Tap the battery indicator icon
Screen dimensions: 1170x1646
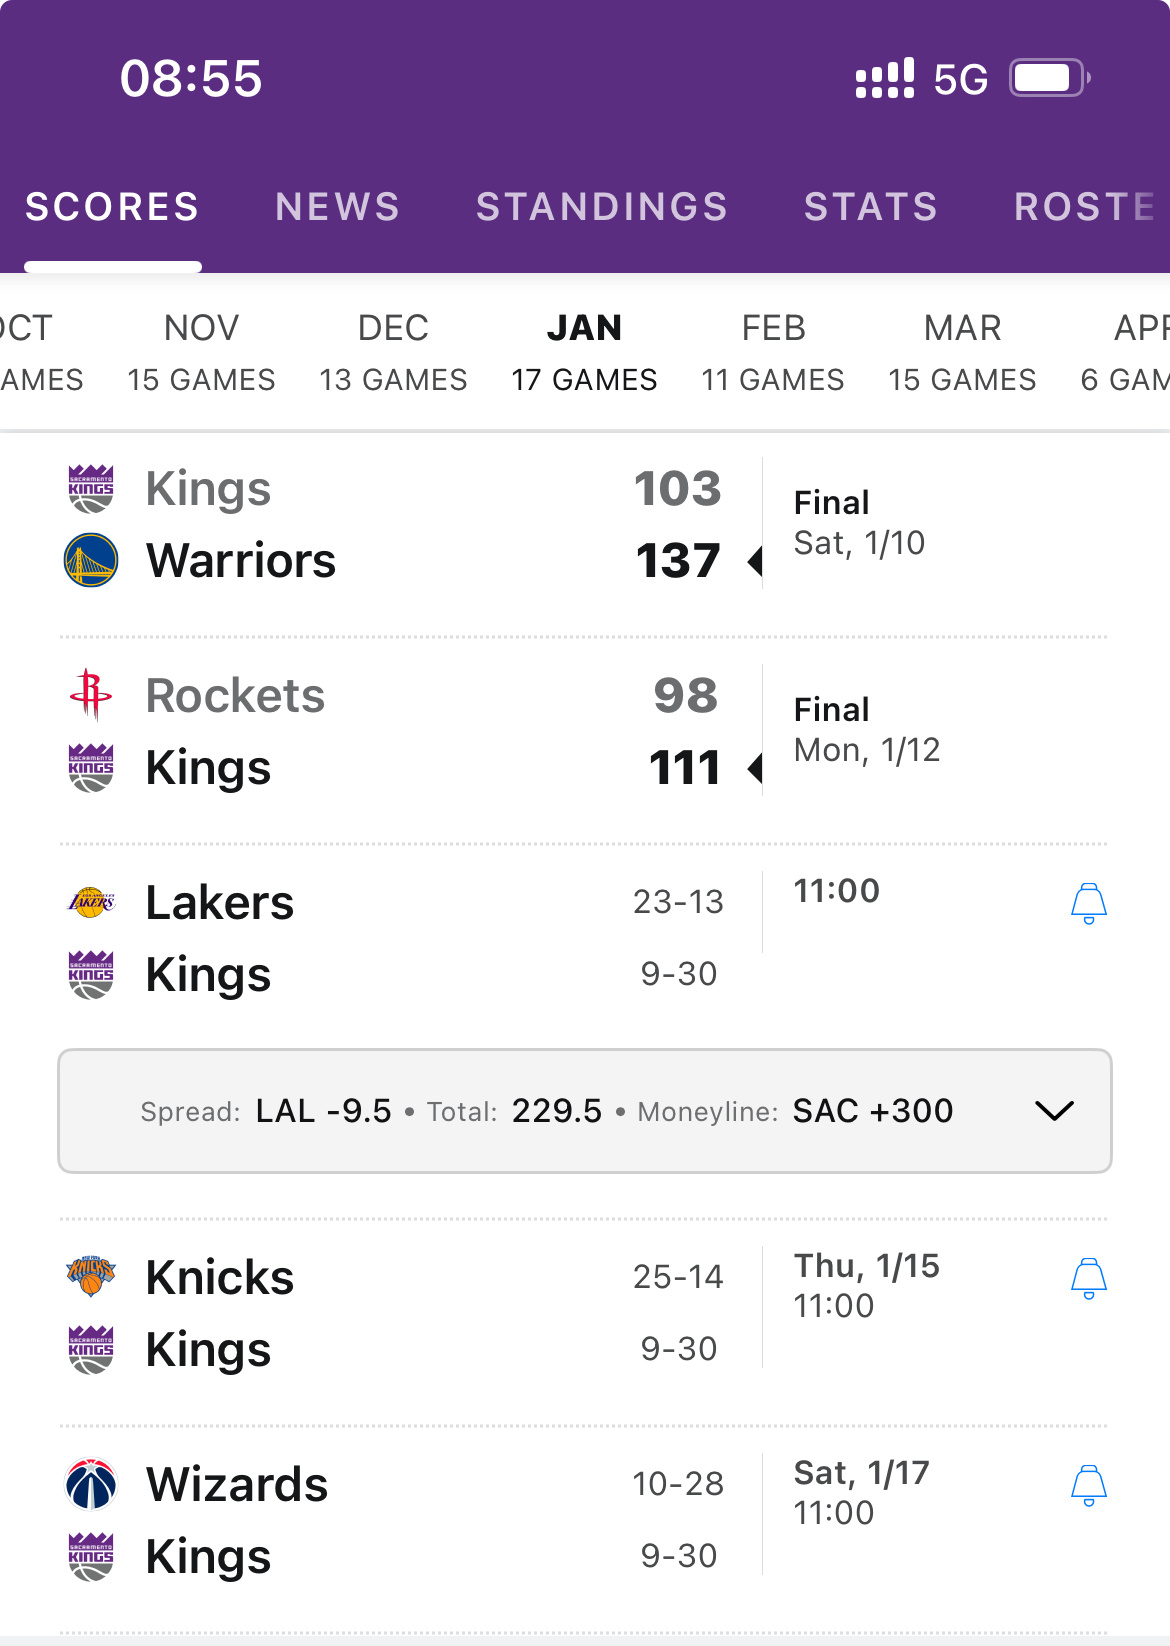click(x=1048, y=78)
